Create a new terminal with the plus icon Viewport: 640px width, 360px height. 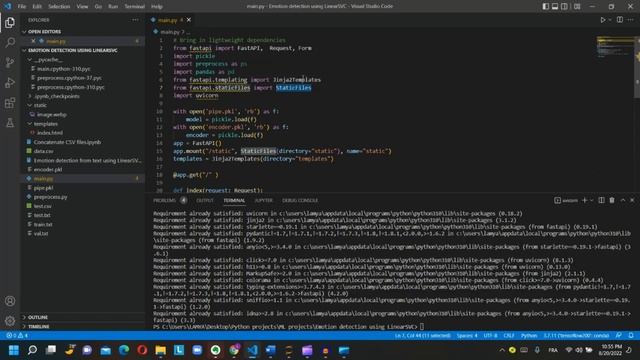(x=584, y=200)
